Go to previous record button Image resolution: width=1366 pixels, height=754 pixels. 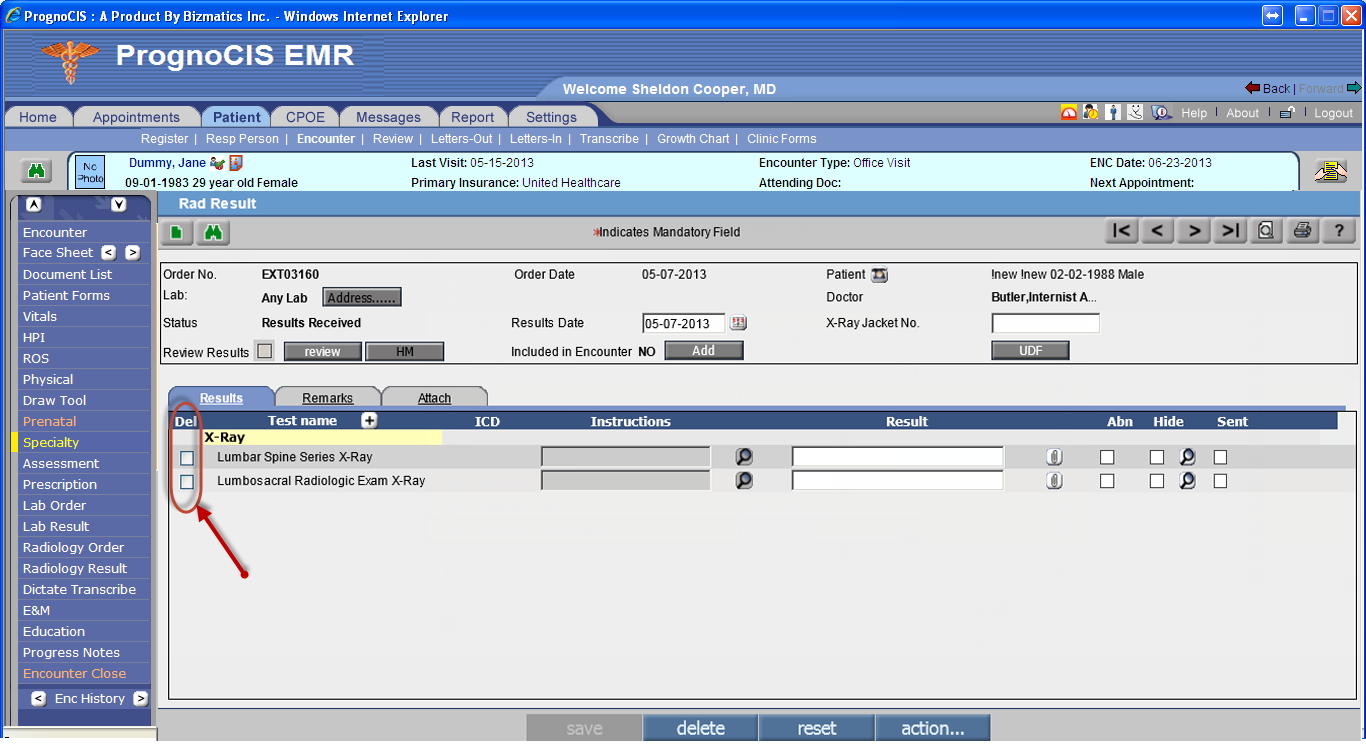(x=1158, y=231)
